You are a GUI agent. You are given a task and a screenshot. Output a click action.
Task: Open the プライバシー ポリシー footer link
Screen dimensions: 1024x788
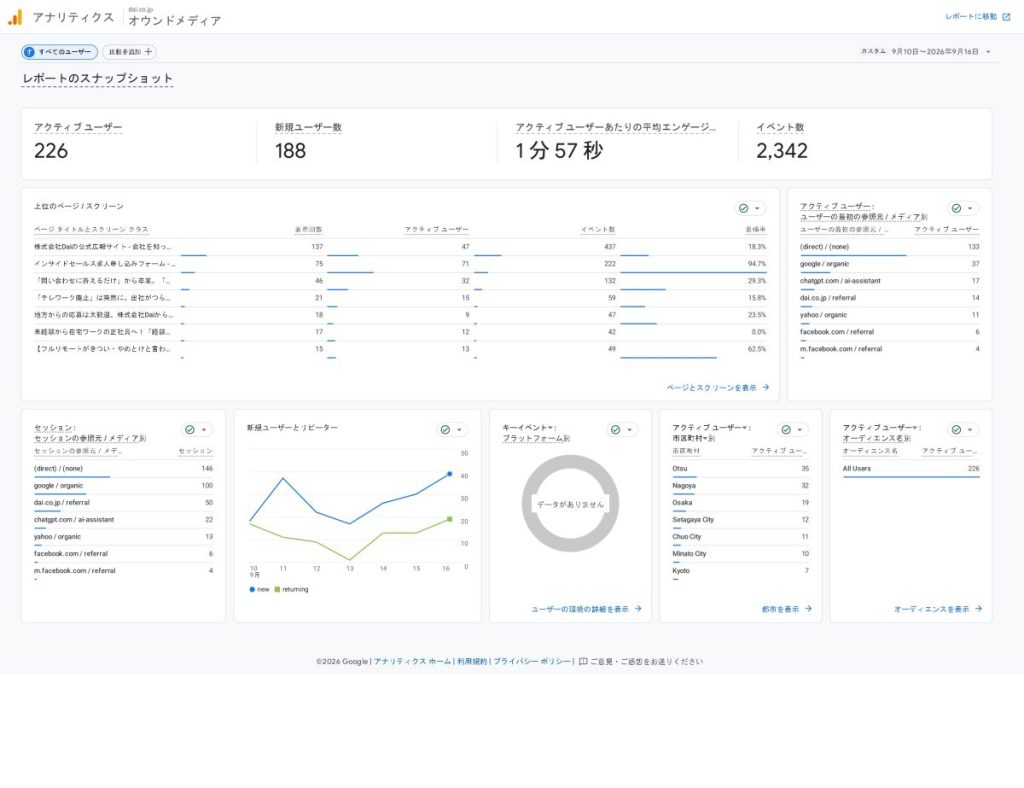(532, 661)
